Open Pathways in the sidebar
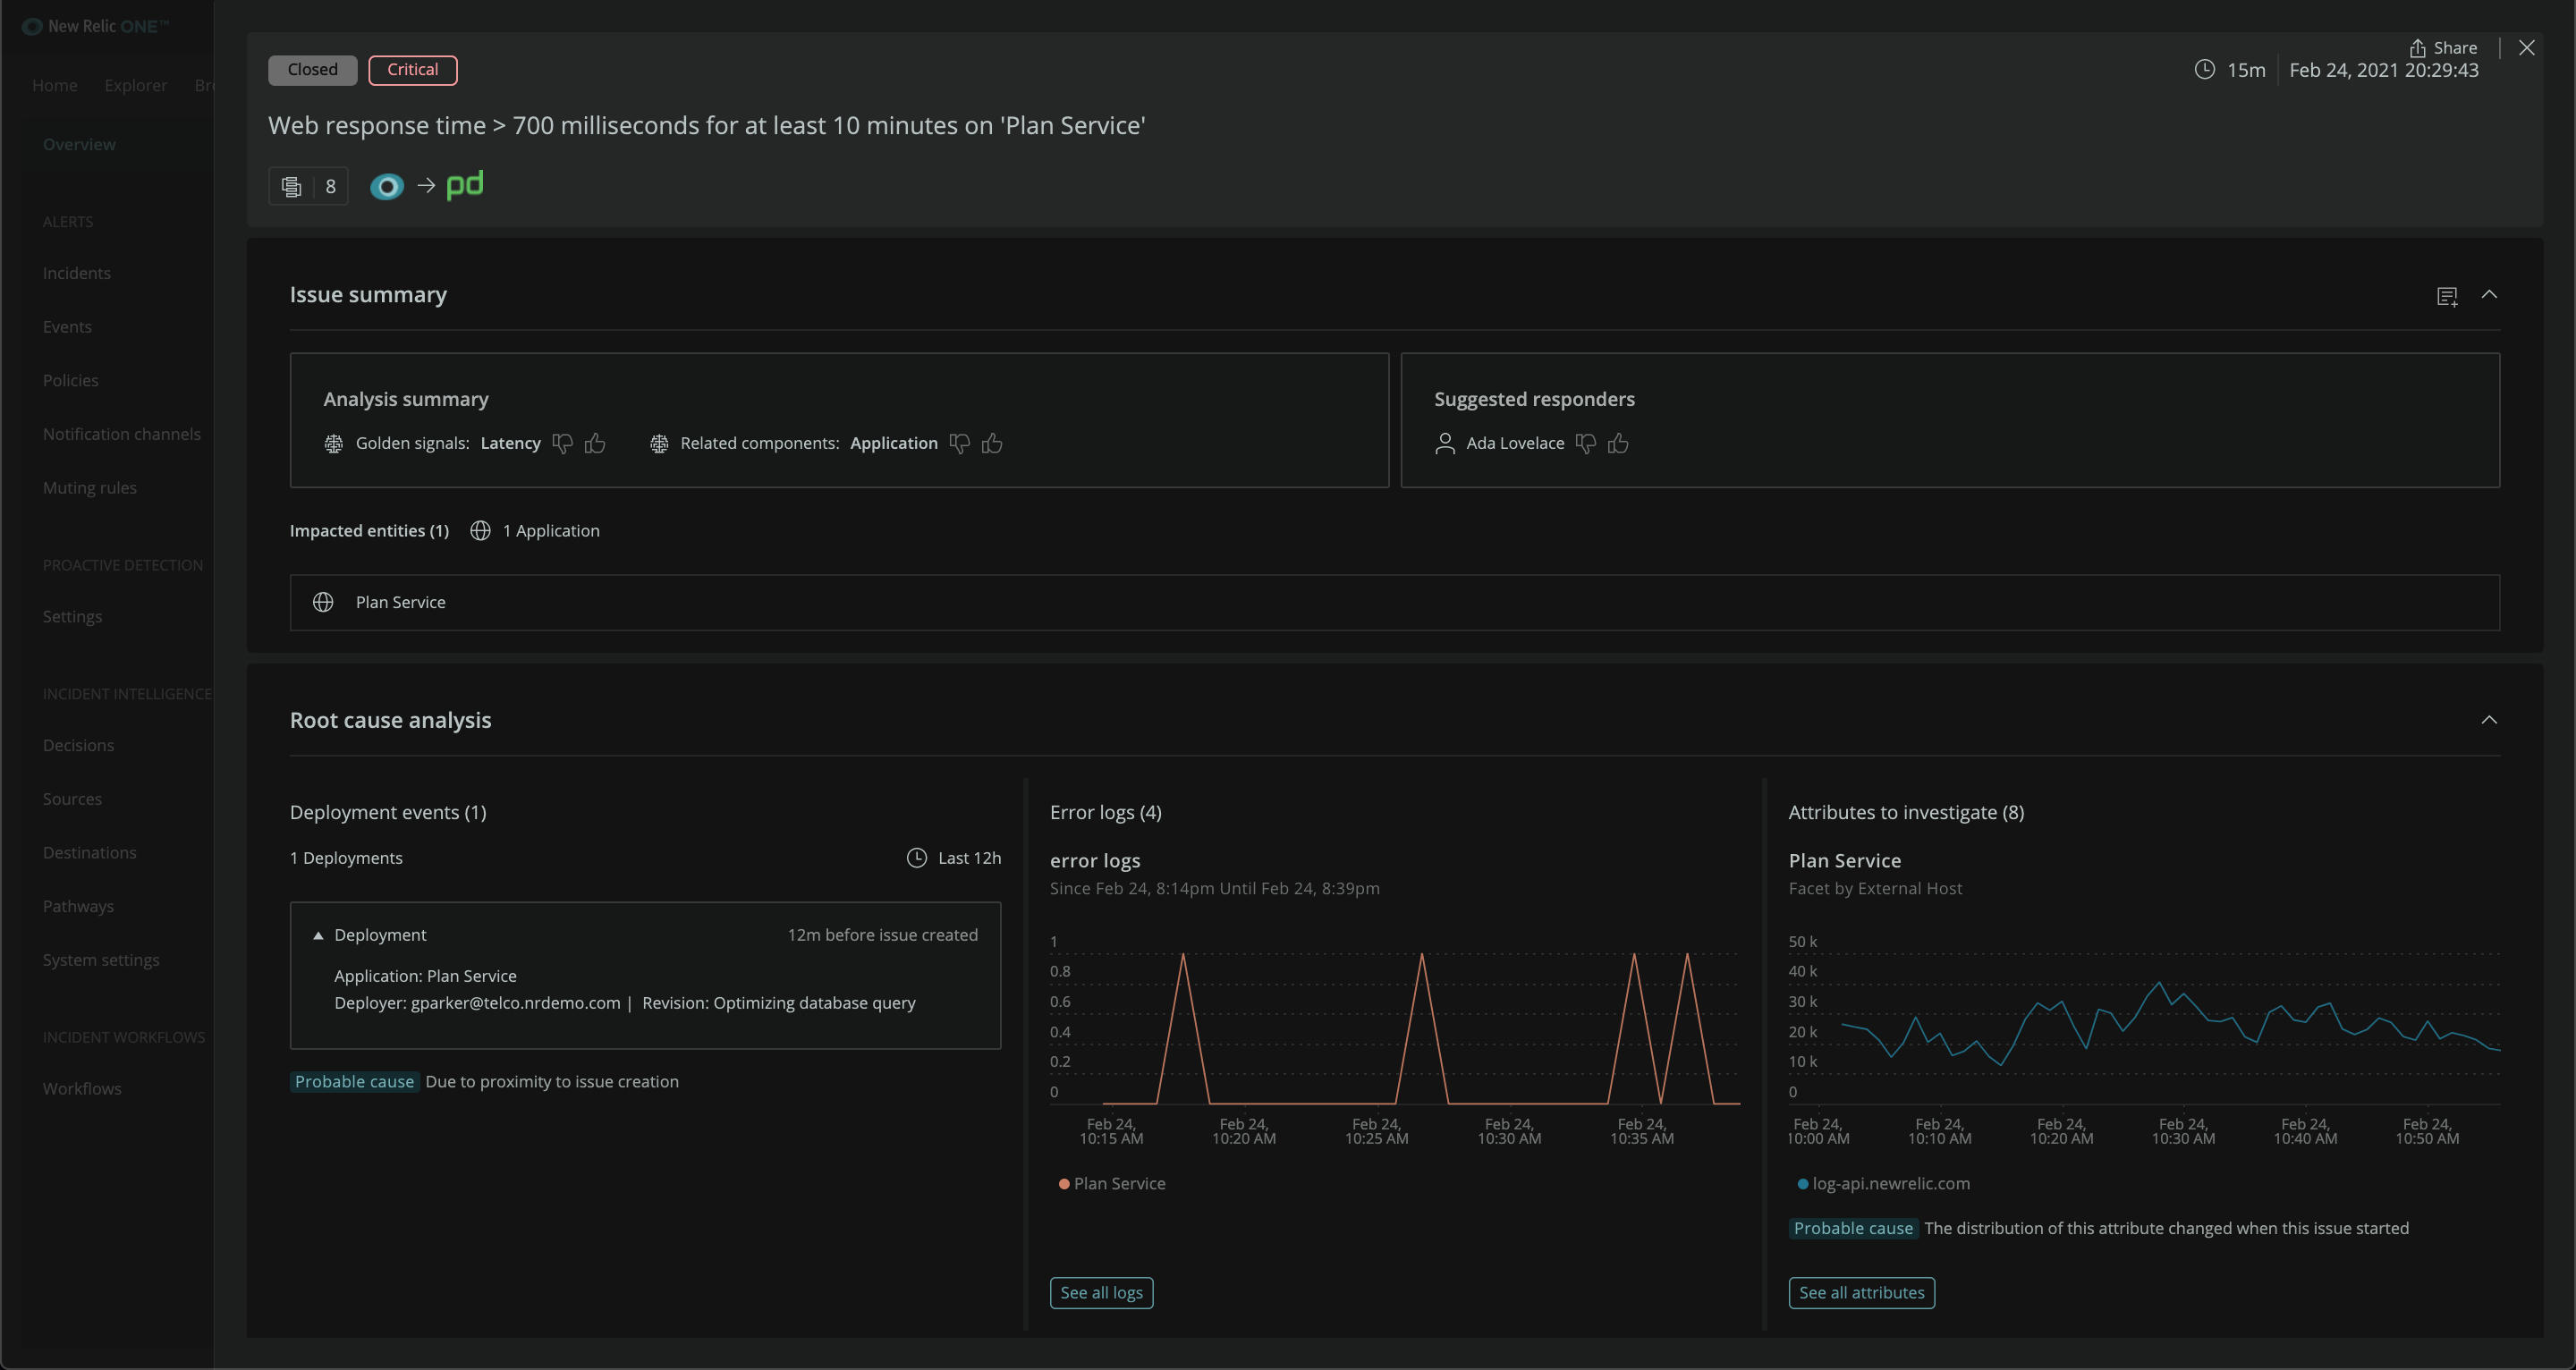Image resolution: width=2576 pixels, height=1370 pixels. (x=78, y=907)
